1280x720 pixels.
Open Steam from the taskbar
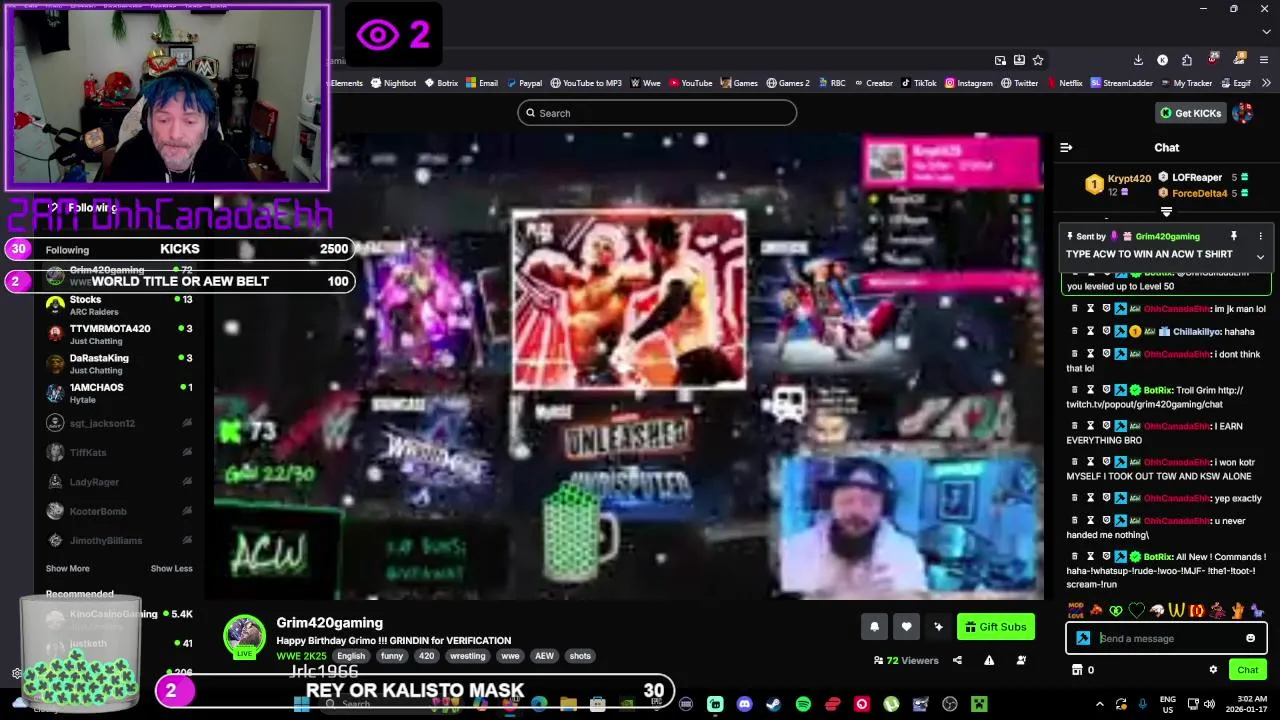(x=774, y=705)
